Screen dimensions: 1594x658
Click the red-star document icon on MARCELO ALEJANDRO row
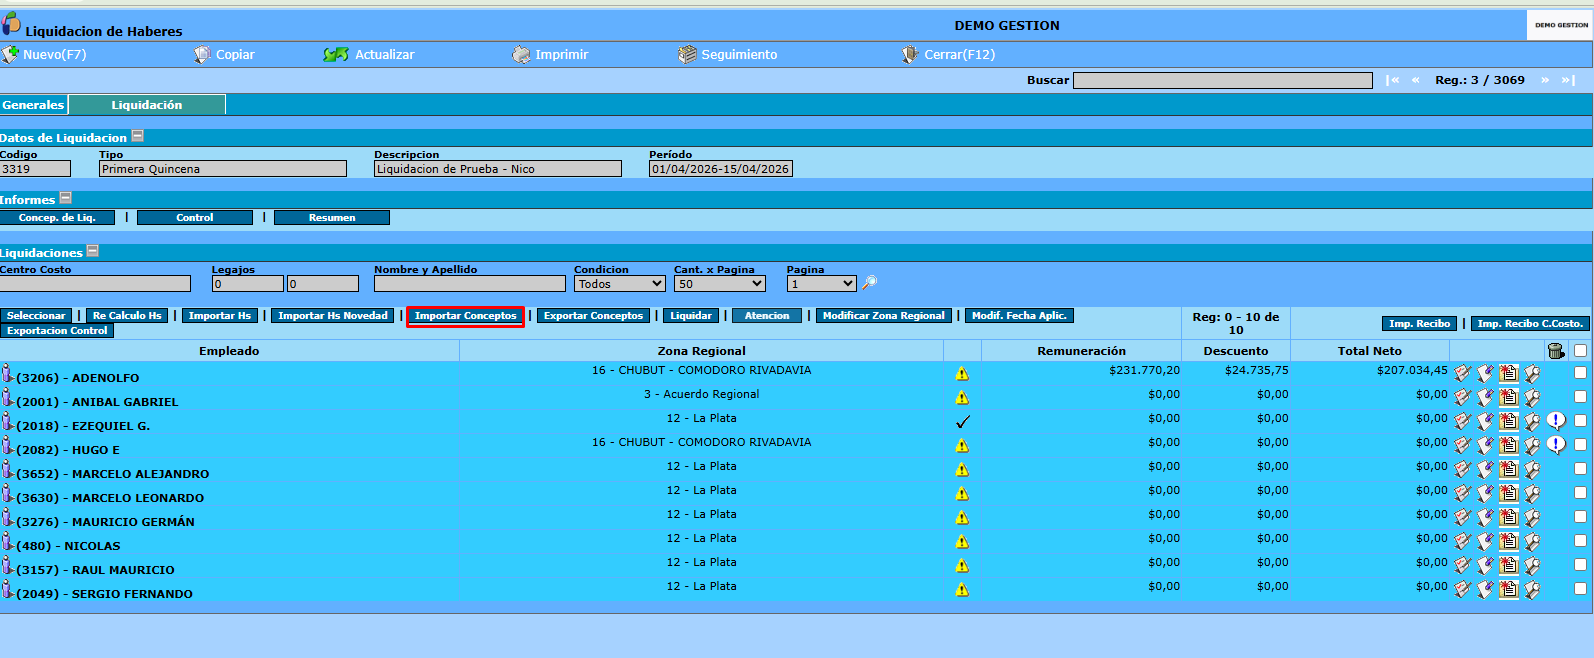pos(1508,469)
